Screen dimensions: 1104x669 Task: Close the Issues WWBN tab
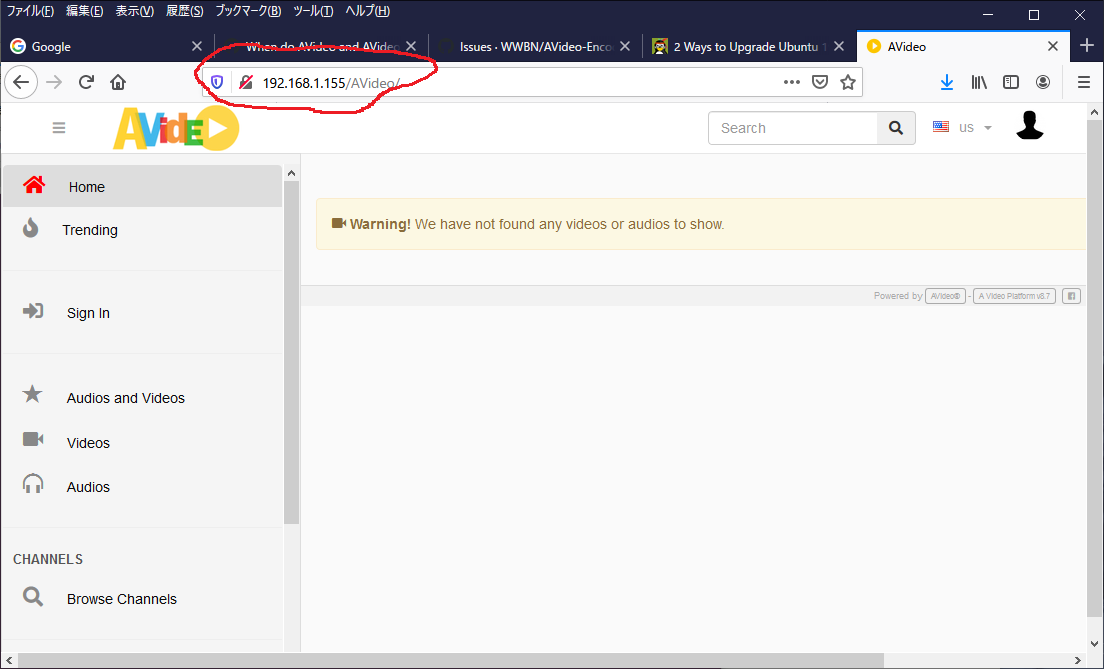click(x=625, y=46)
